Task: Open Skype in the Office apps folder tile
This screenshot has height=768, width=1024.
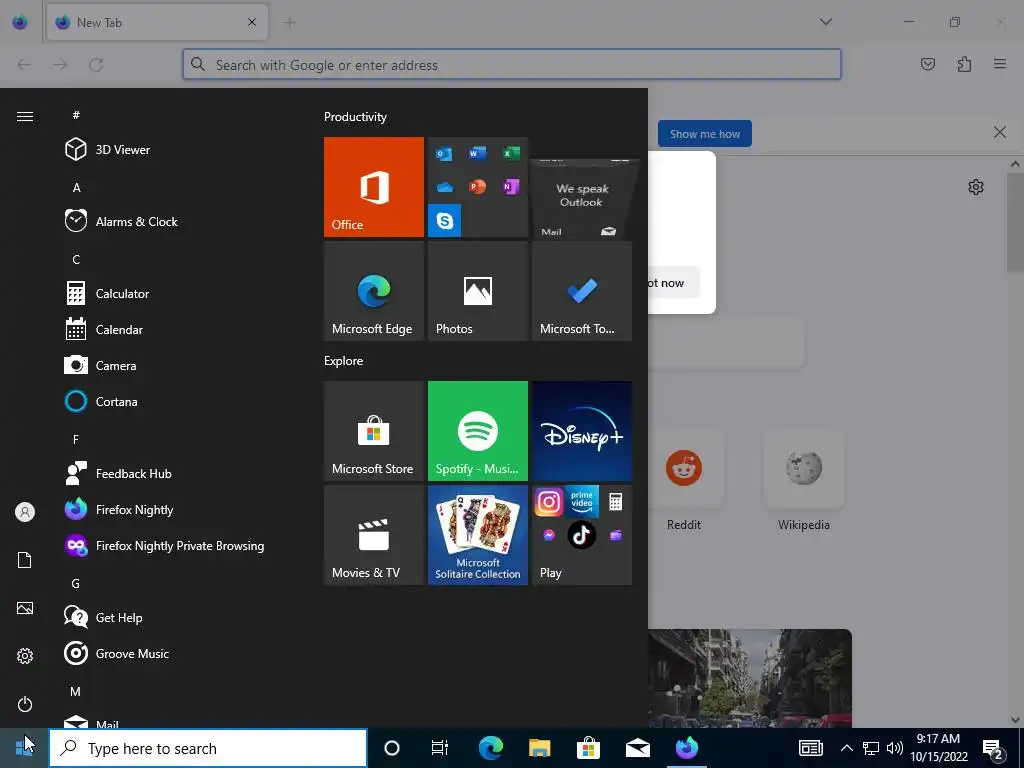Action: click(x=445, y=221)
